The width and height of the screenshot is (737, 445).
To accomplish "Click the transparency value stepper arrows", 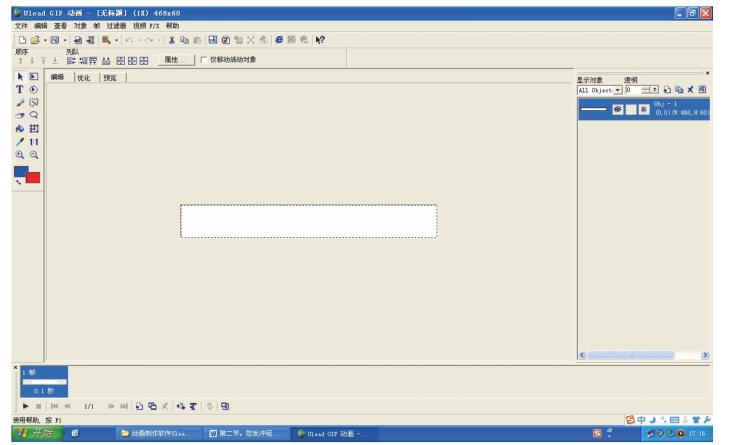I will [x=645, y=90].
